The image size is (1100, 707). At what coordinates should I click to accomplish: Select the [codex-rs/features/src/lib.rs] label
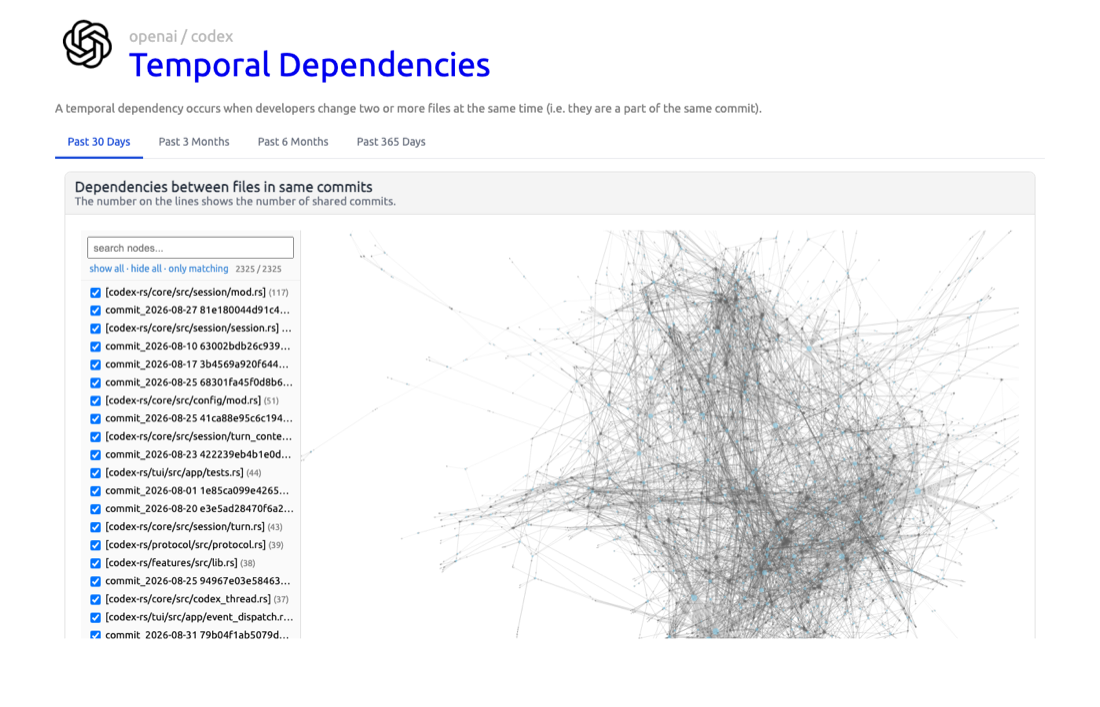(x=171, y=563)
